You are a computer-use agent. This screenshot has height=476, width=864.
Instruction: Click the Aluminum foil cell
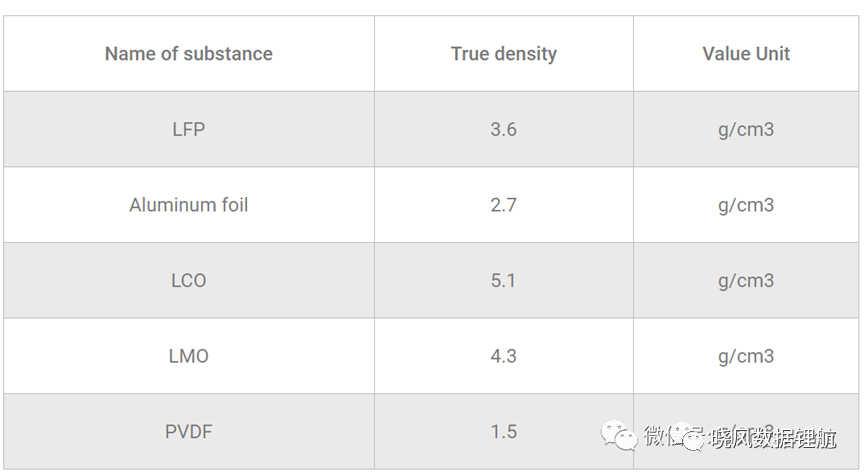tap(188, 205)
